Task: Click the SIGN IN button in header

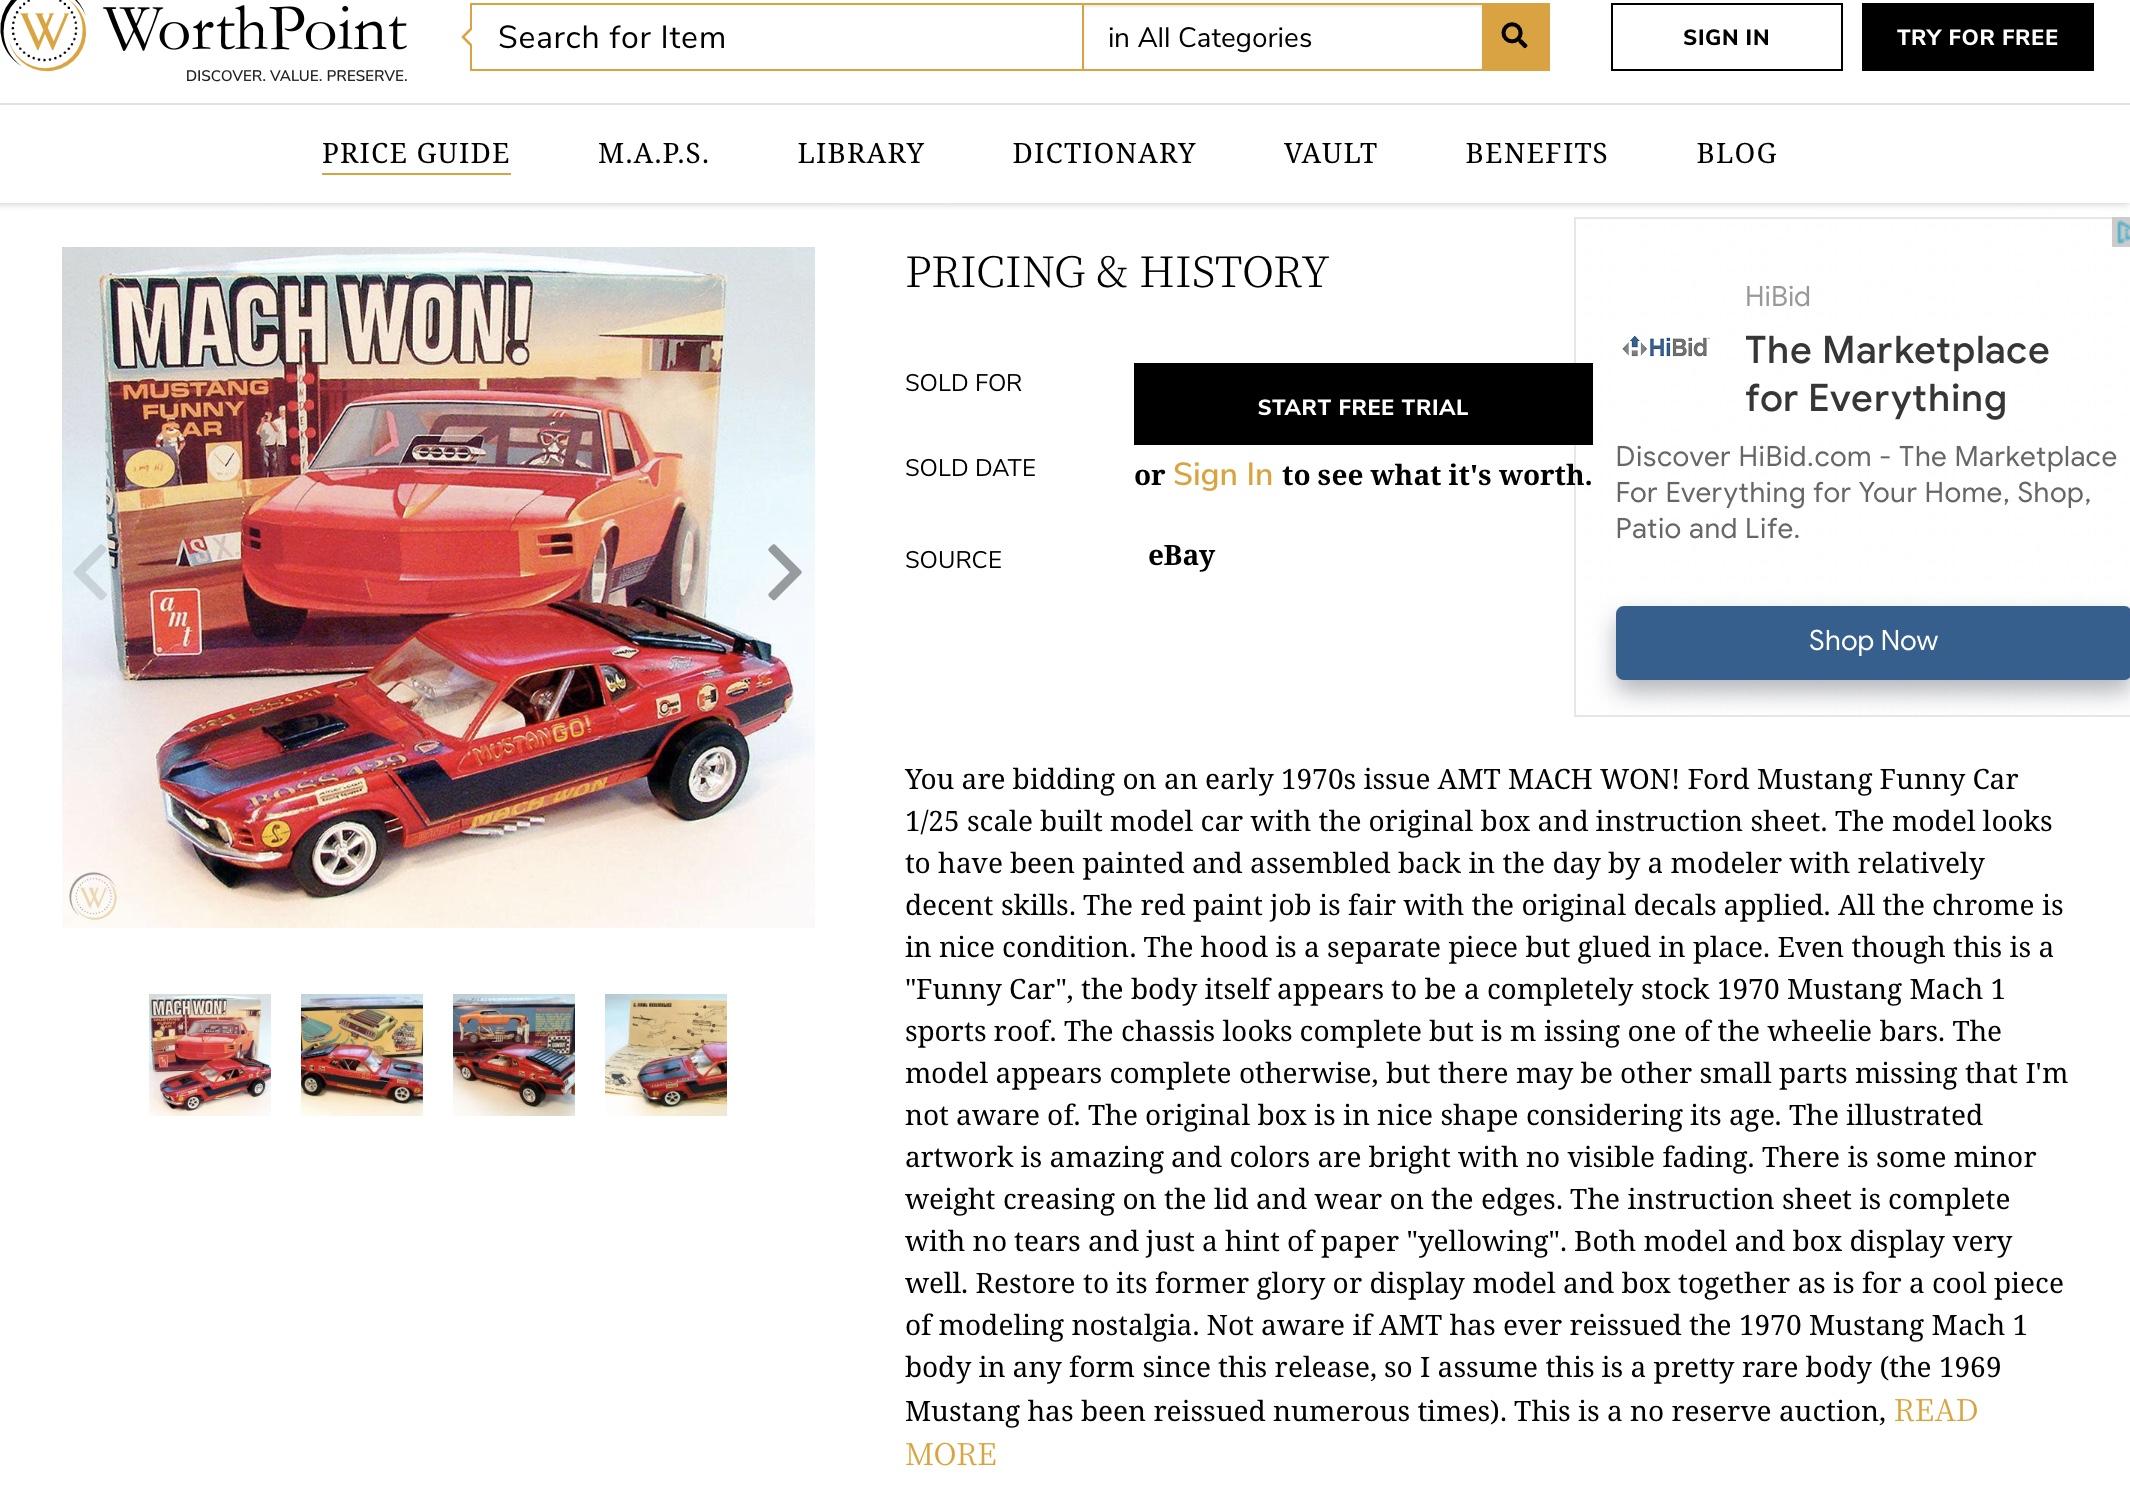Action: (x=1726, y=37)
